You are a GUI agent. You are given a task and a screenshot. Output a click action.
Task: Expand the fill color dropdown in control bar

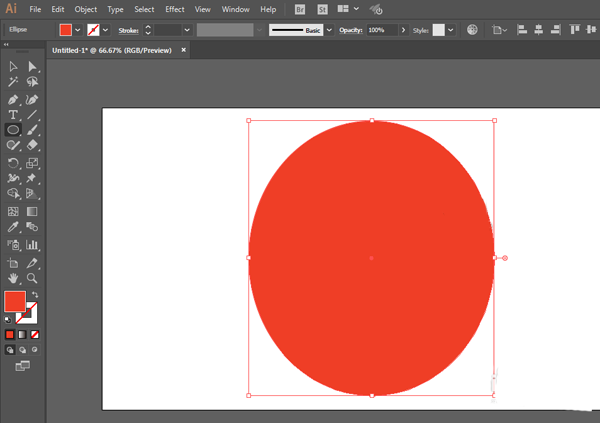[78, 30]
